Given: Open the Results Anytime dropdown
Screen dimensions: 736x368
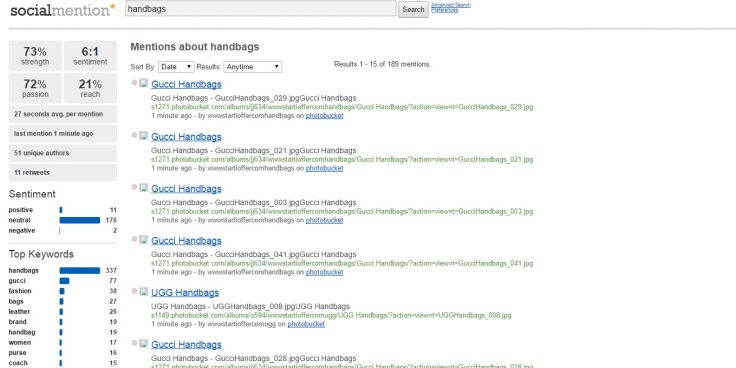Looking at the screenshot, I should tap(253, 67).
